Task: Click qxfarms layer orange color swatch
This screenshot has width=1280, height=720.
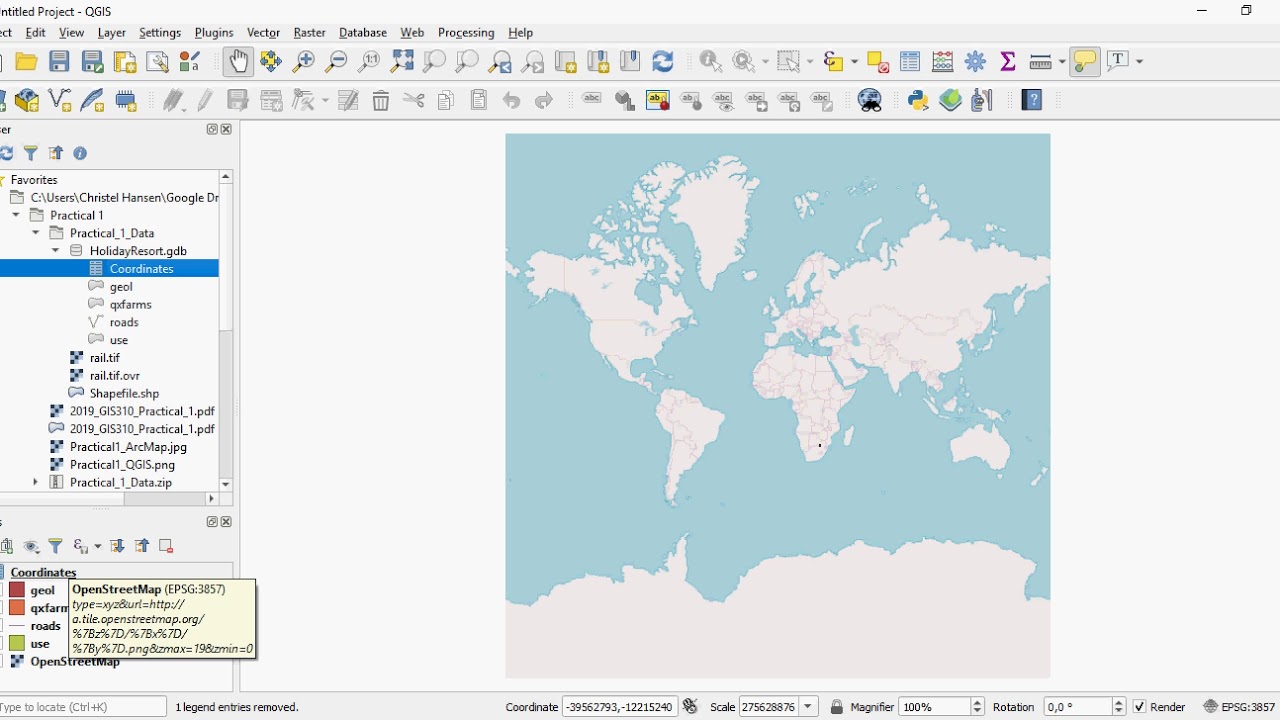Action: pos(17,608)
